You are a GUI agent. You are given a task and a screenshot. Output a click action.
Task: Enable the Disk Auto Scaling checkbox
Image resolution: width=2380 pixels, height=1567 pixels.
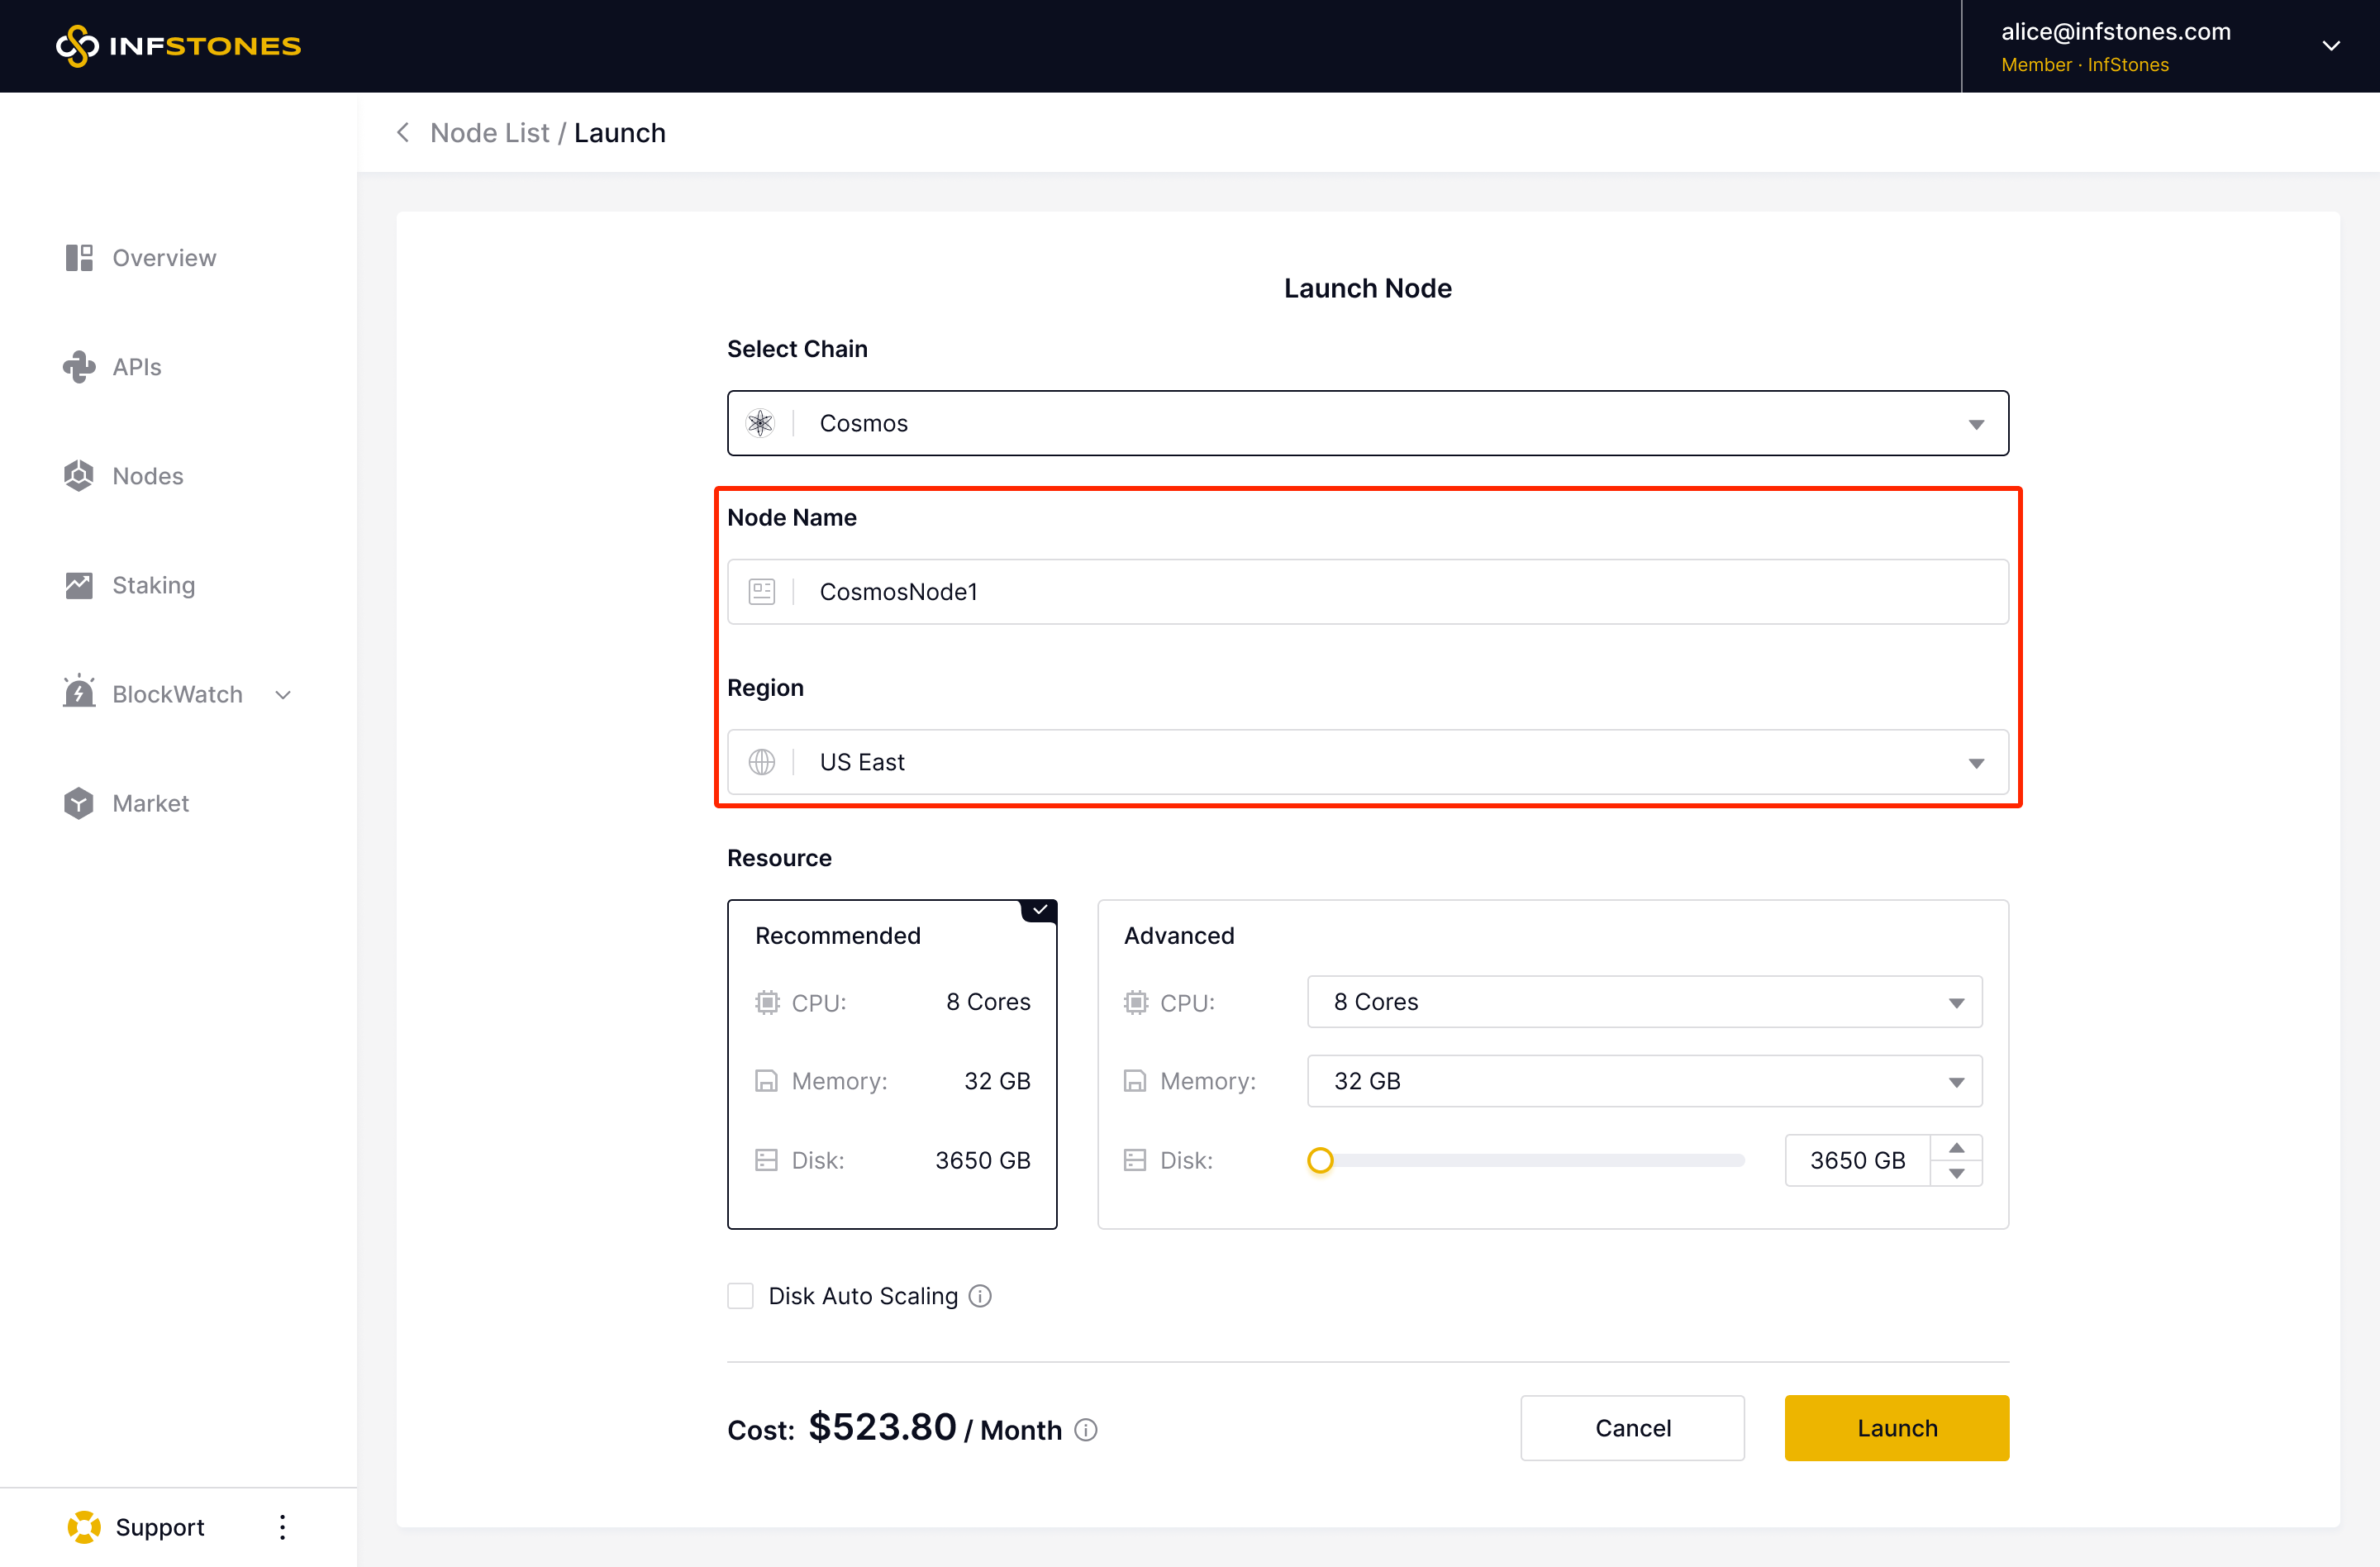click(x=740, y=1296)
